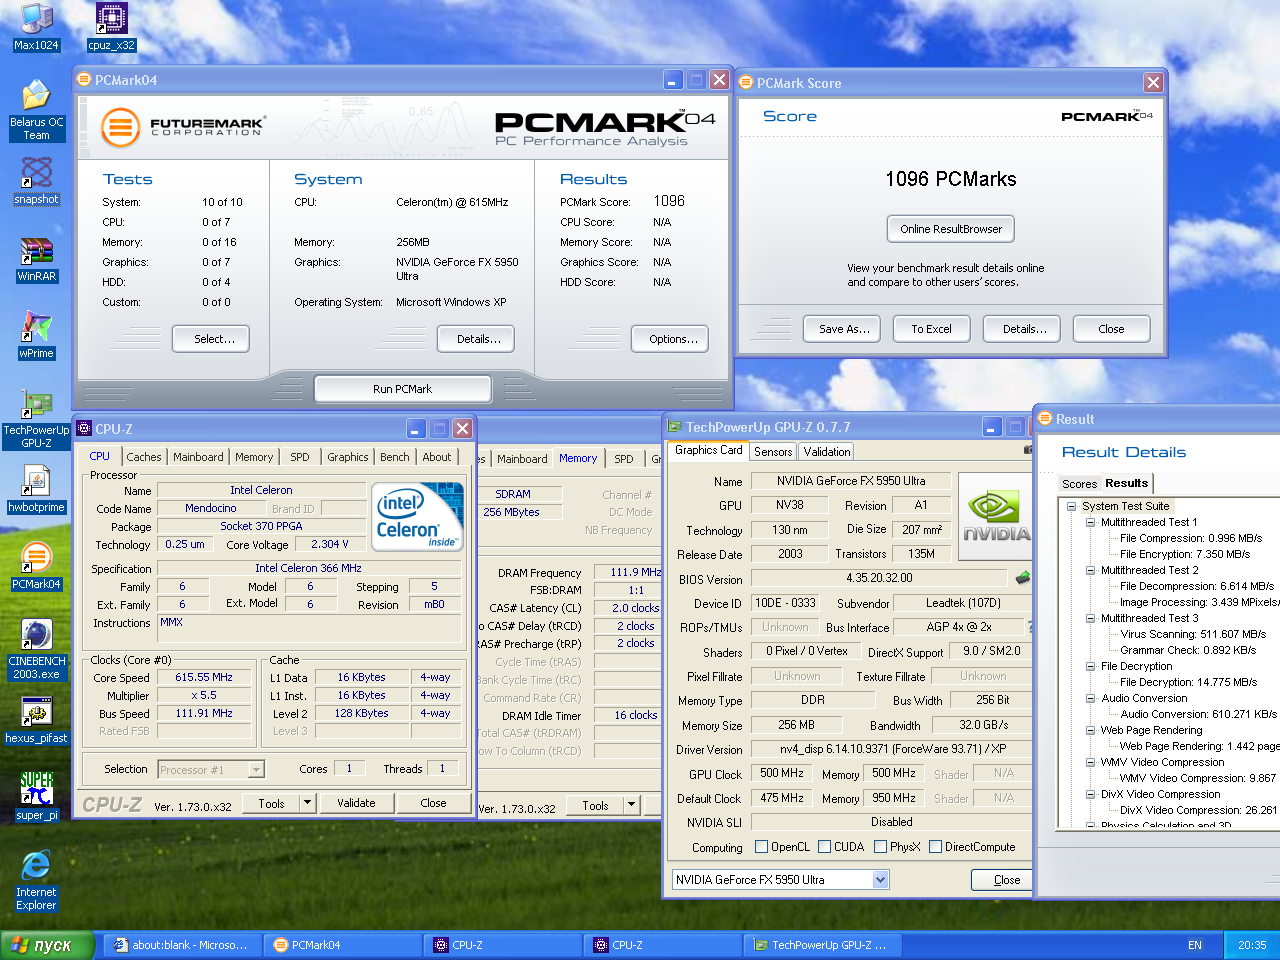
Task: Click the EN language indicator in the tray
Action: tap(1194, 945)
